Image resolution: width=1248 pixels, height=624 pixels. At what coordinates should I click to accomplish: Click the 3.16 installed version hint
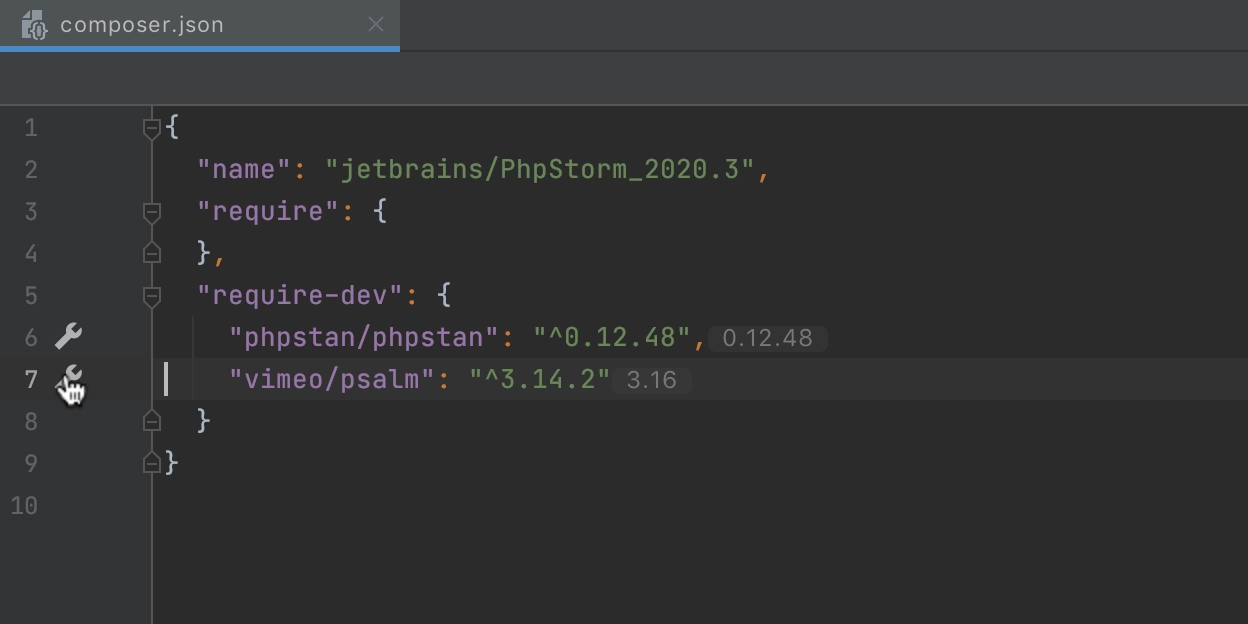651,380
